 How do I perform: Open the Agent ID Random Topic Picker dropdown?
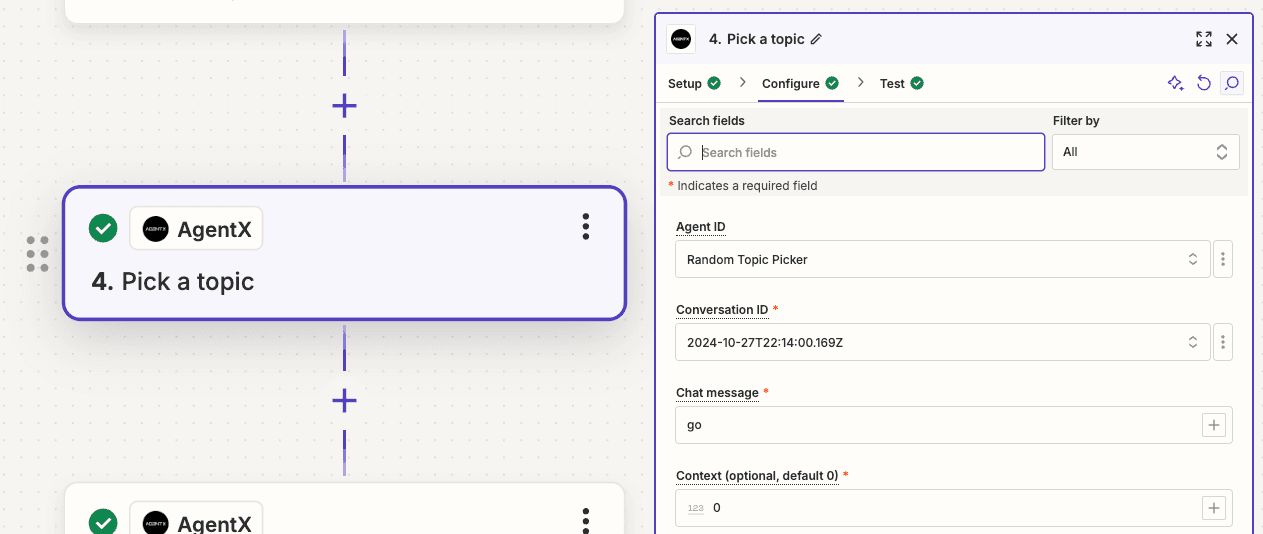point(943,259)
